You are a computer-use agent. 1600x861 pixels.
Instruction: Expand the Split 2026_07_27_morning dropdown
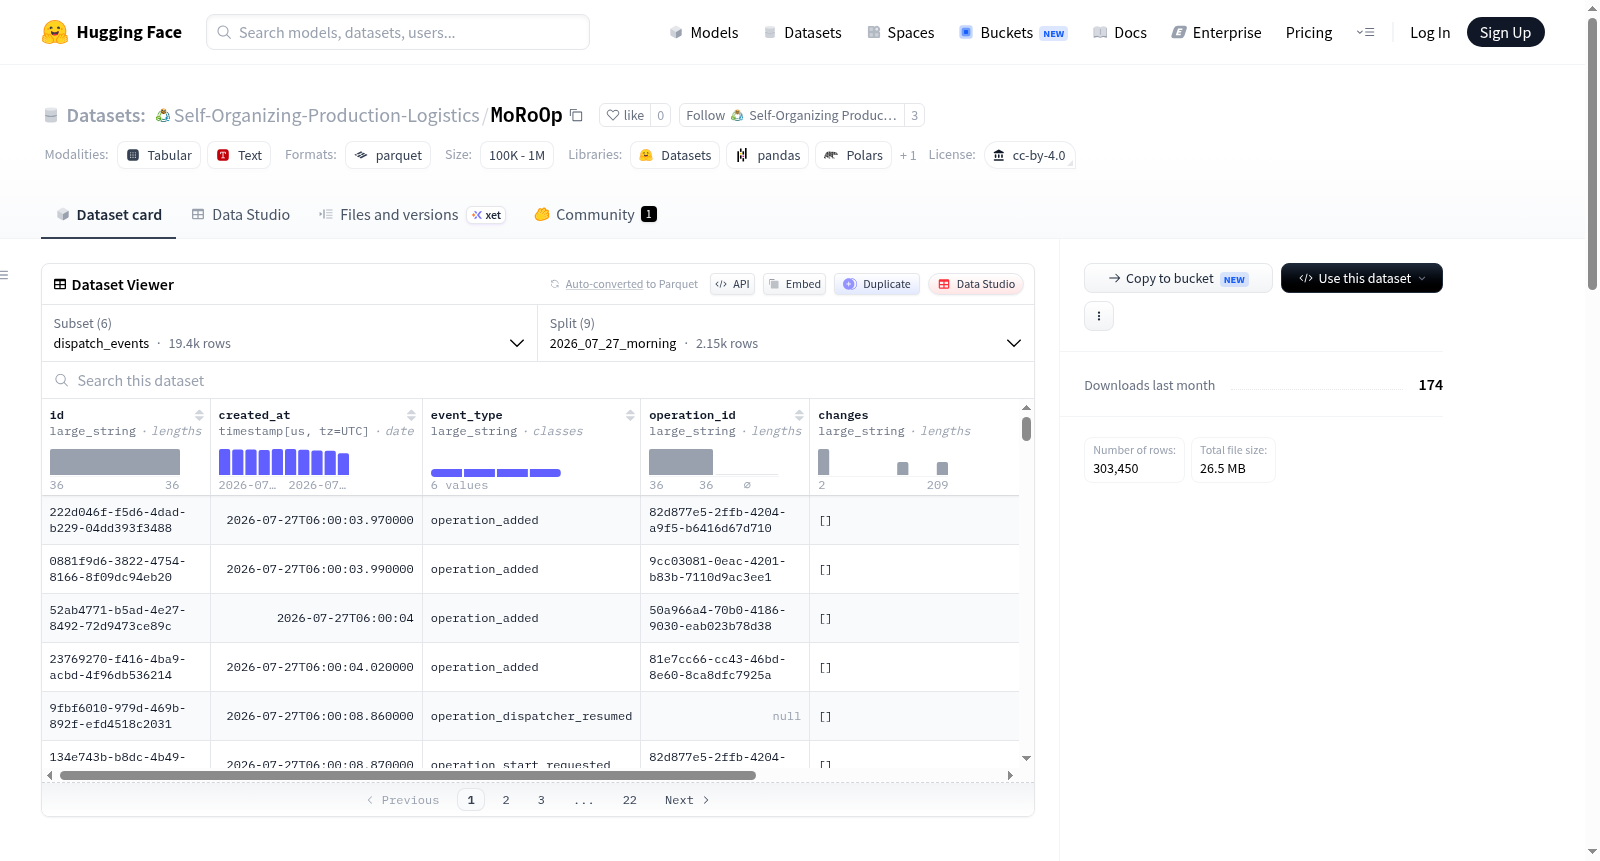click(786, 333)
